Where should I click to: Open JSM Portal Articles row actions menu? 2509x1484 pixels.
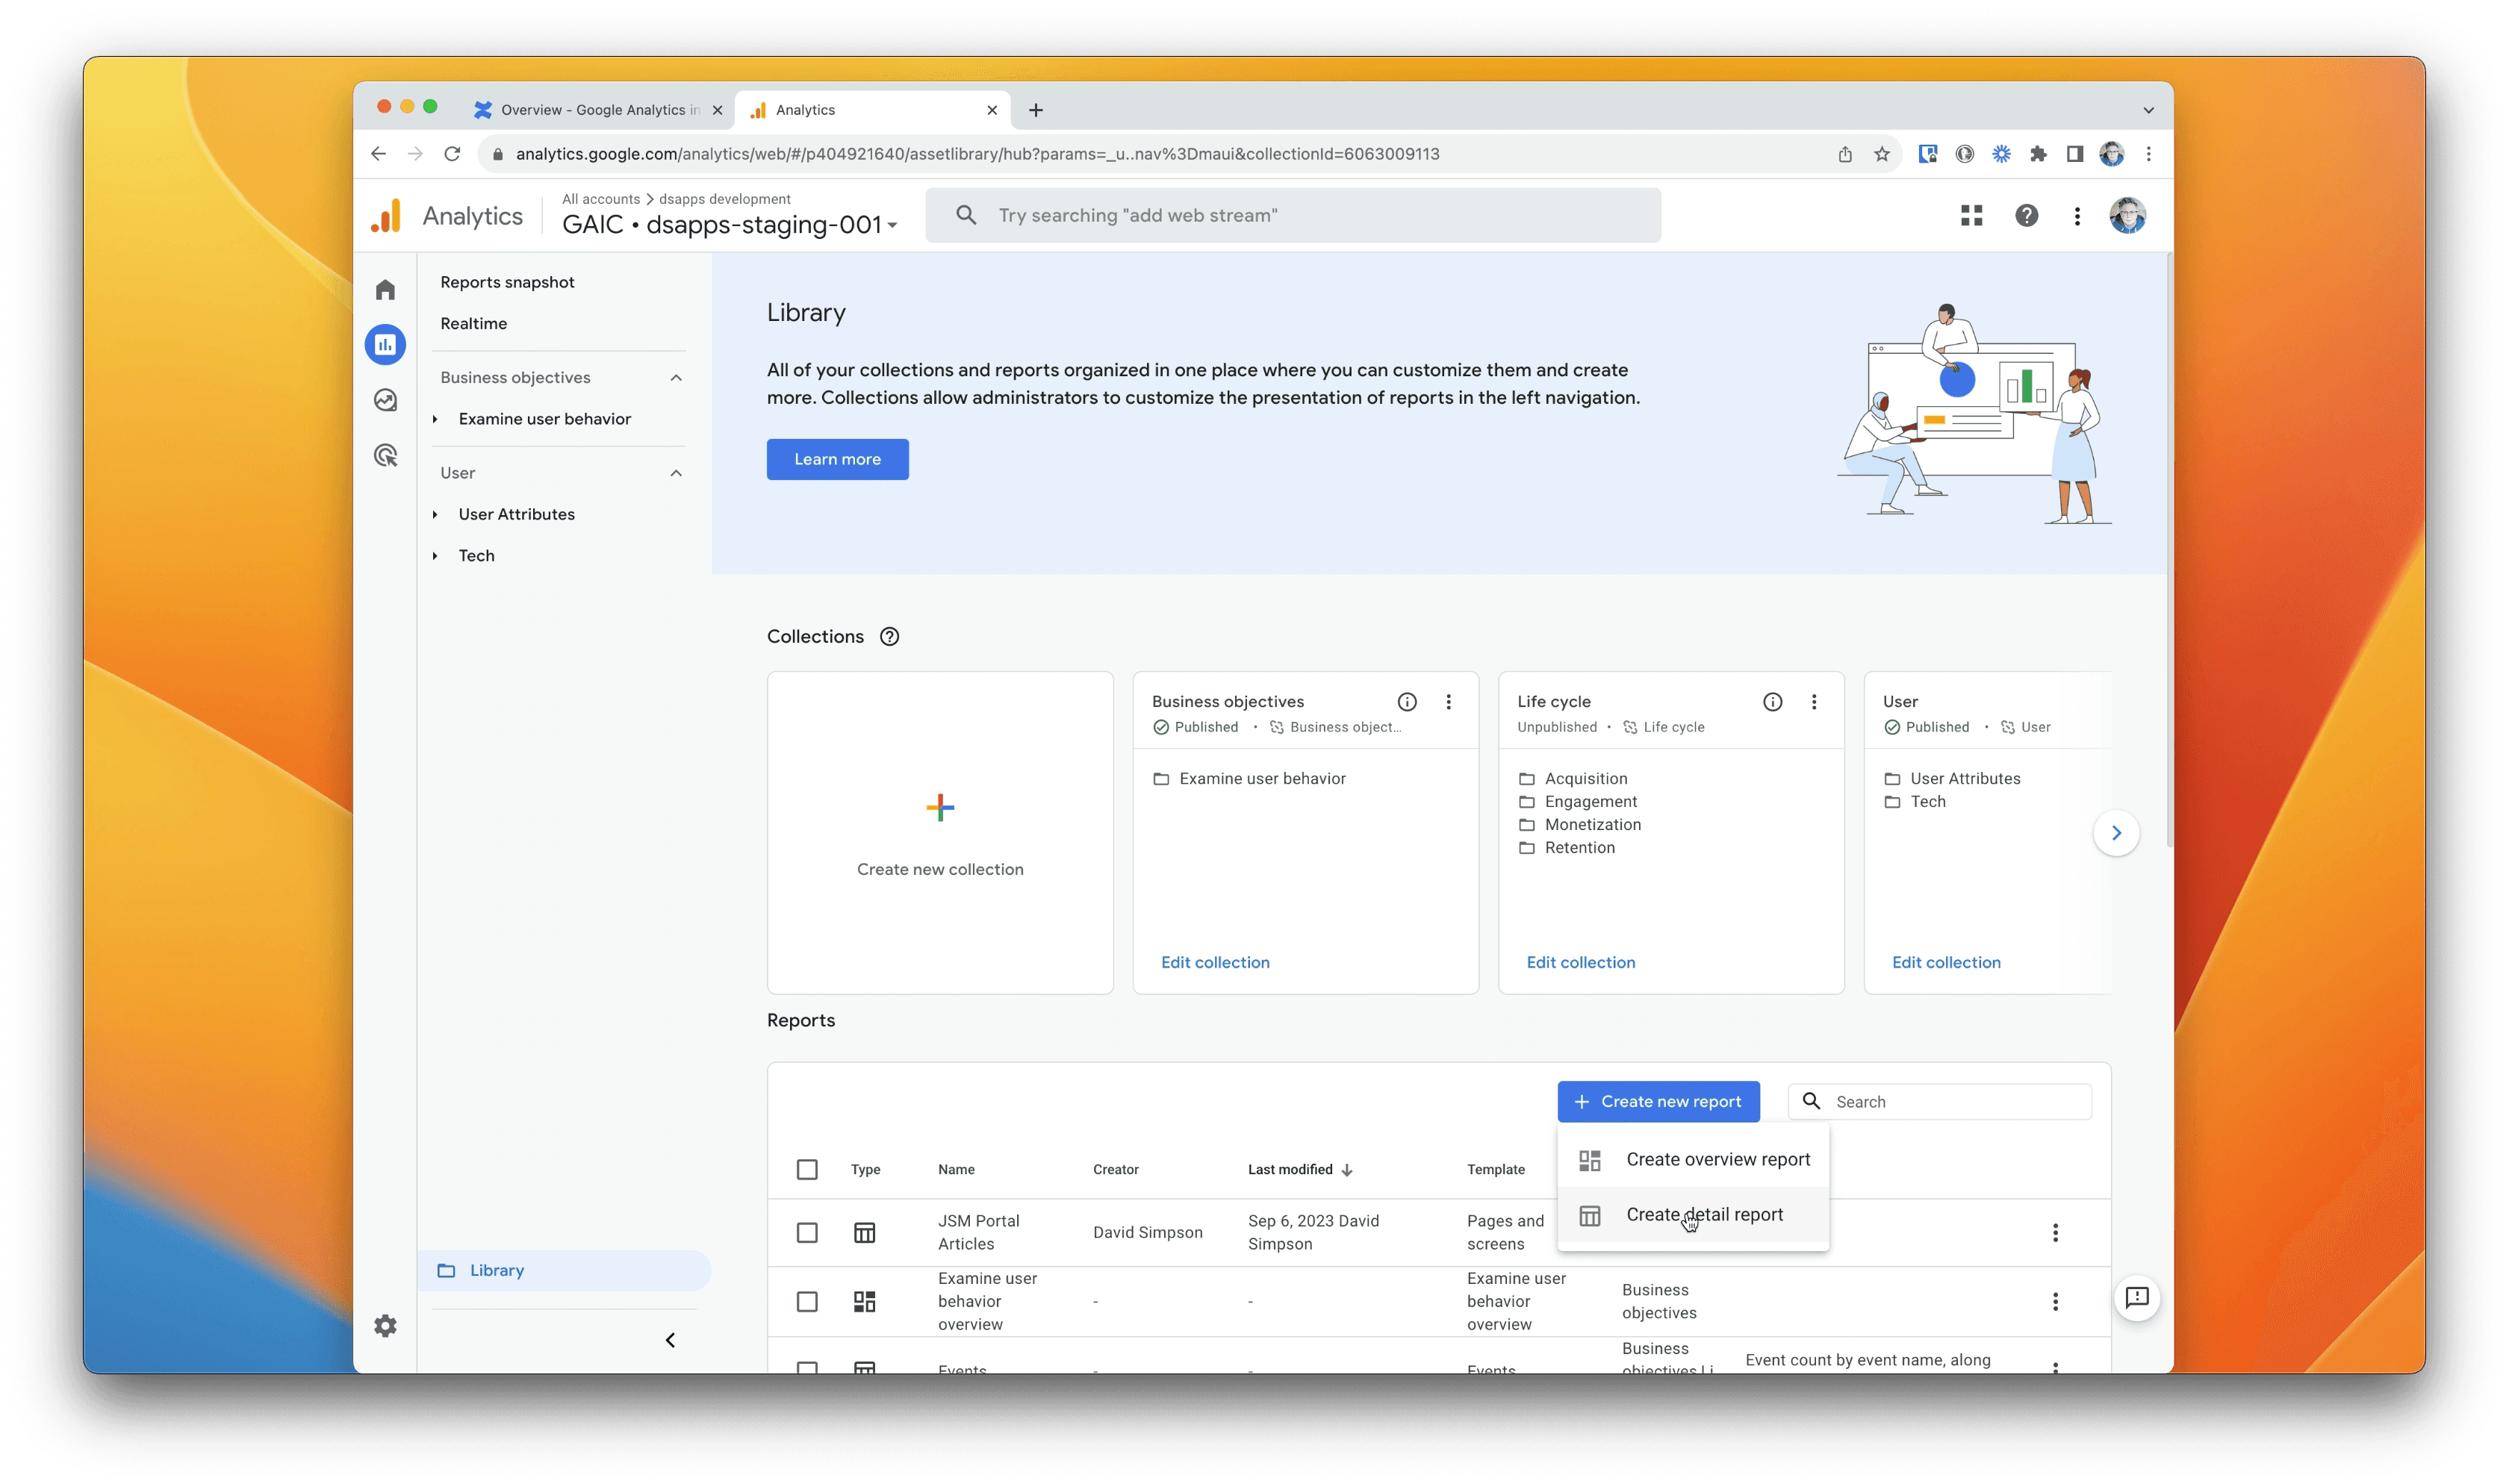coord(2055,1233)
